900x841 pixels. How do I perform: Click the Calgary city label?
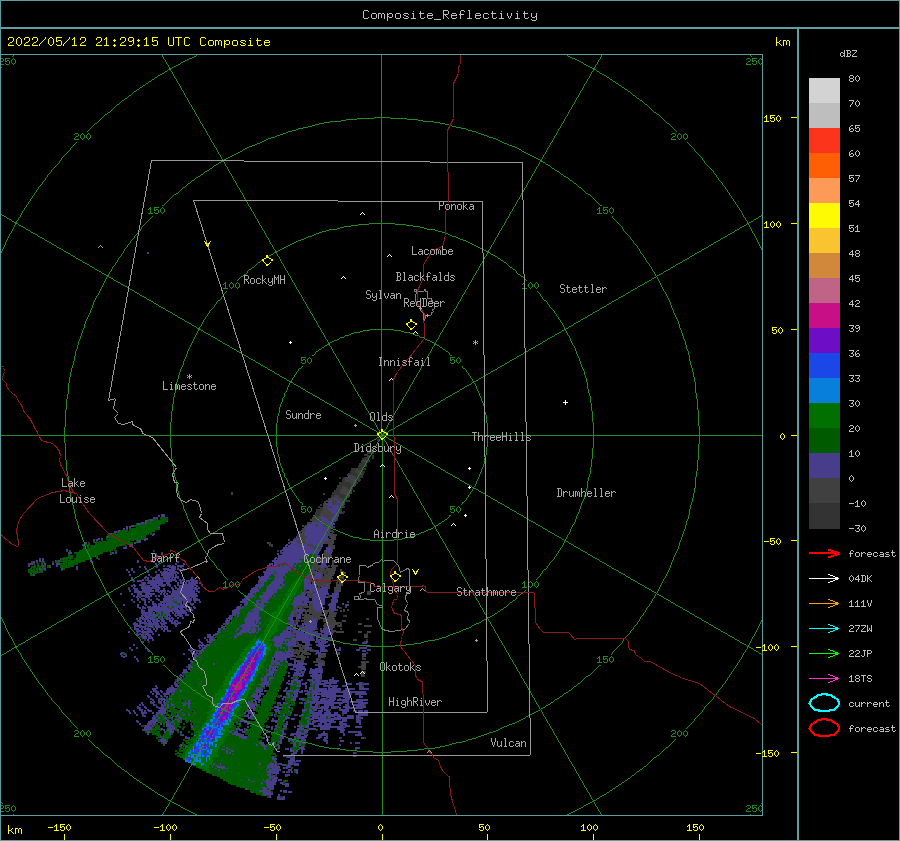coord(390,588)
